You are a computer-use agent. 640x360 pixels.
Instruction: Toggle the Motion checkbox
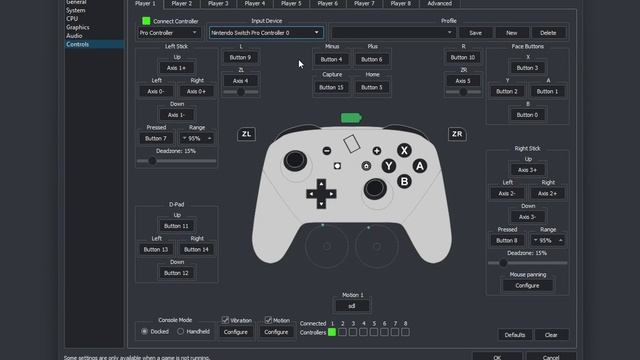(268, 320)
